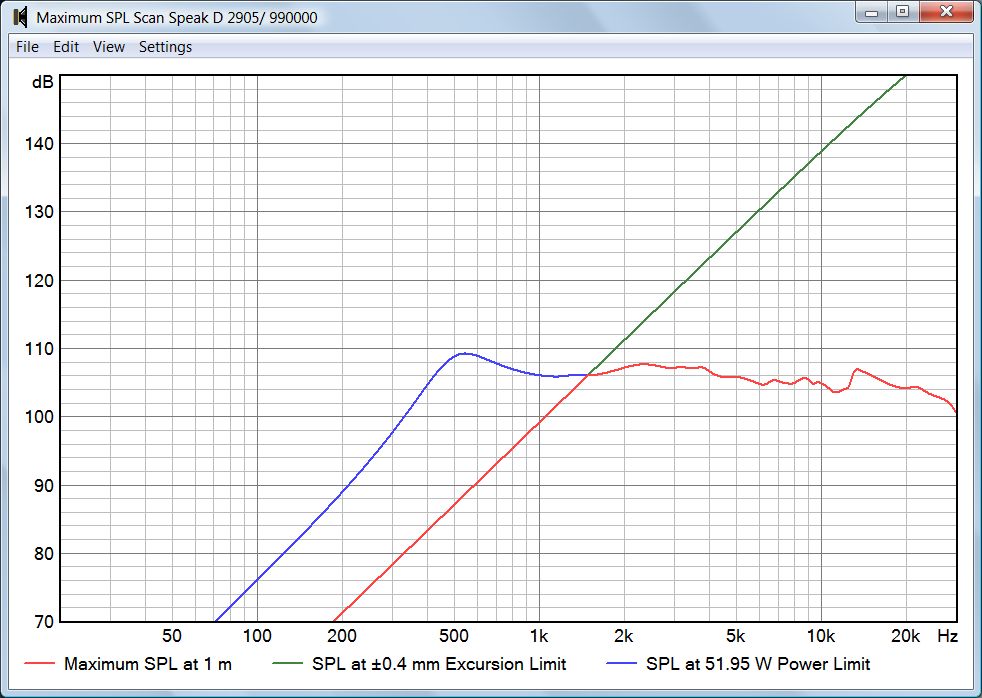Click the dB axis unit label
Viewport: 982px width, 698px height.
[x=43, y=82]
